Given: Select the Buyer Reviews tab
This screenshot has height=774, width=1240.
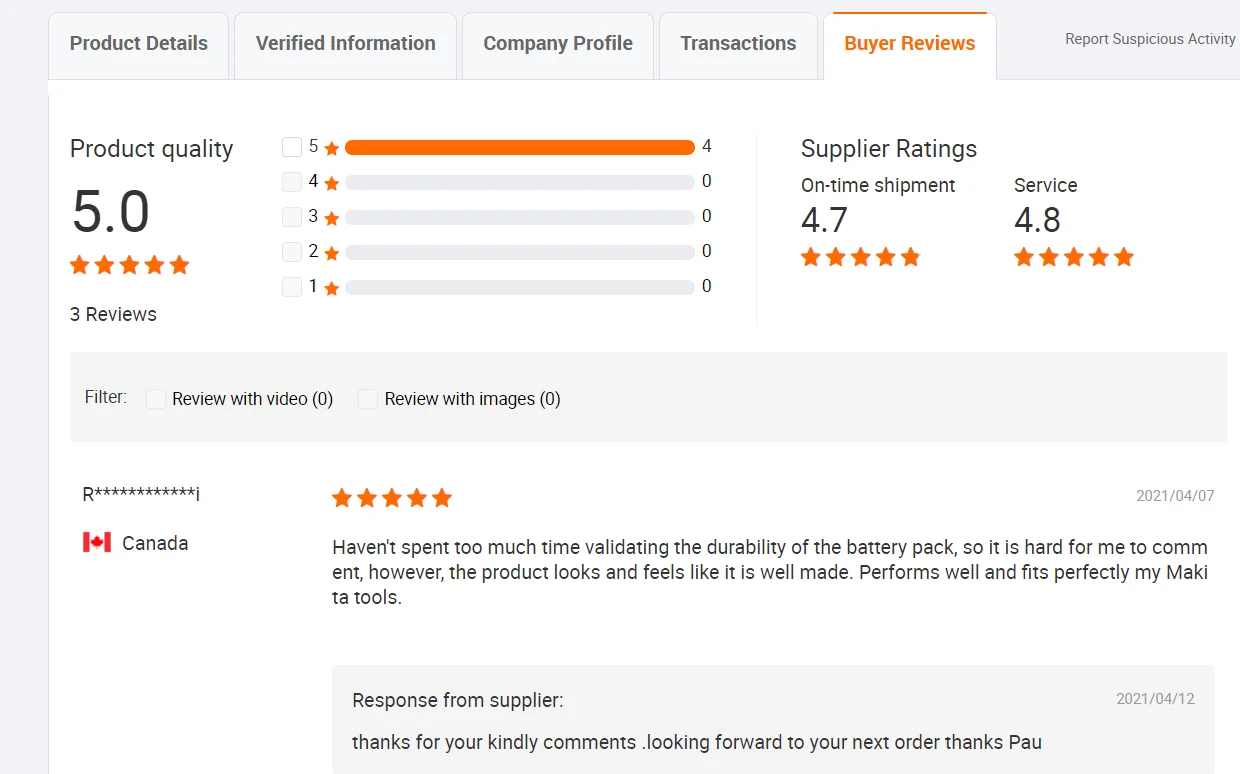Looking at the screenshot, I should click(x=909, y=44).
